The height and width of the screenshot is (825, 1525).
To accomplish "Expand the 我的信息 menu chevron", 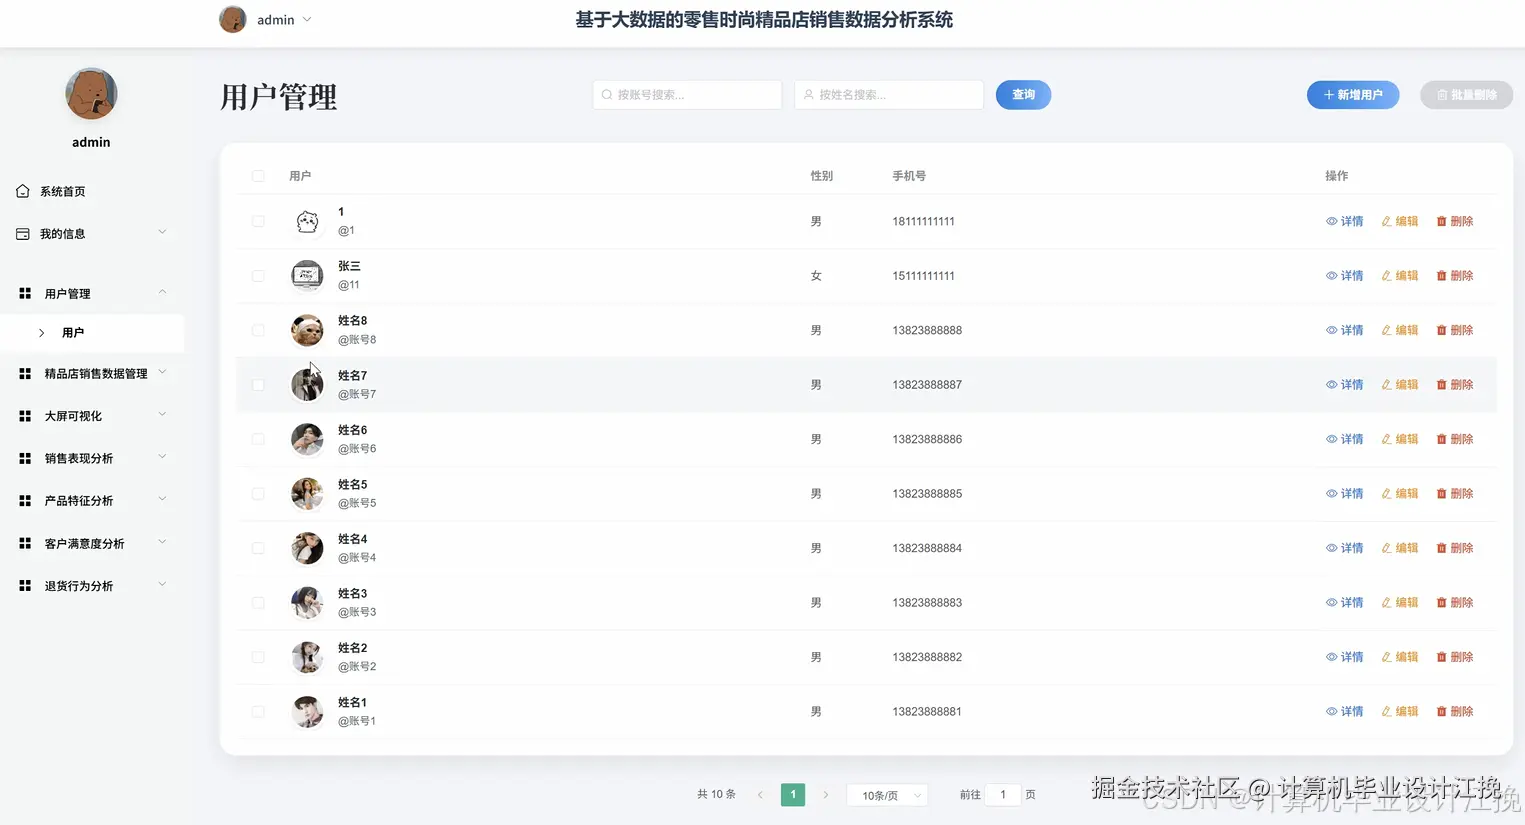I will tap(162, 232).
